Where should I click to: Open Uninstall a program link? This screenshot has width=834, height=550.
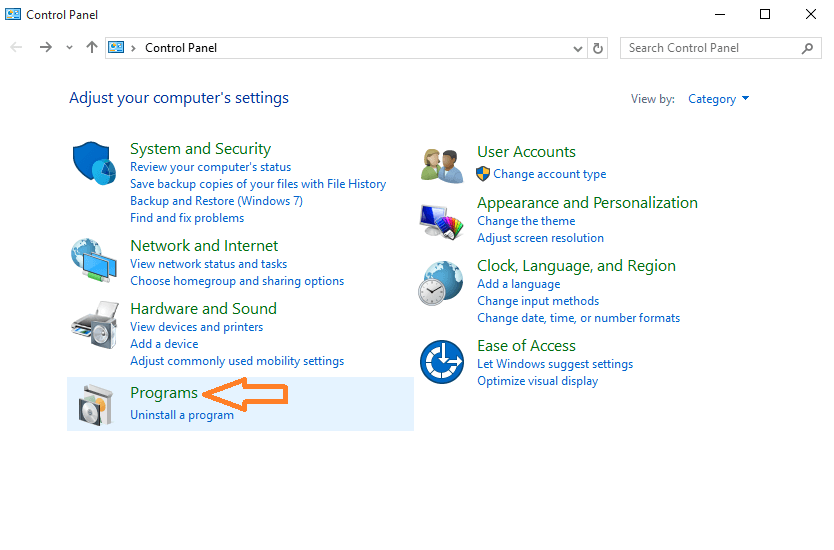(182, 415)
